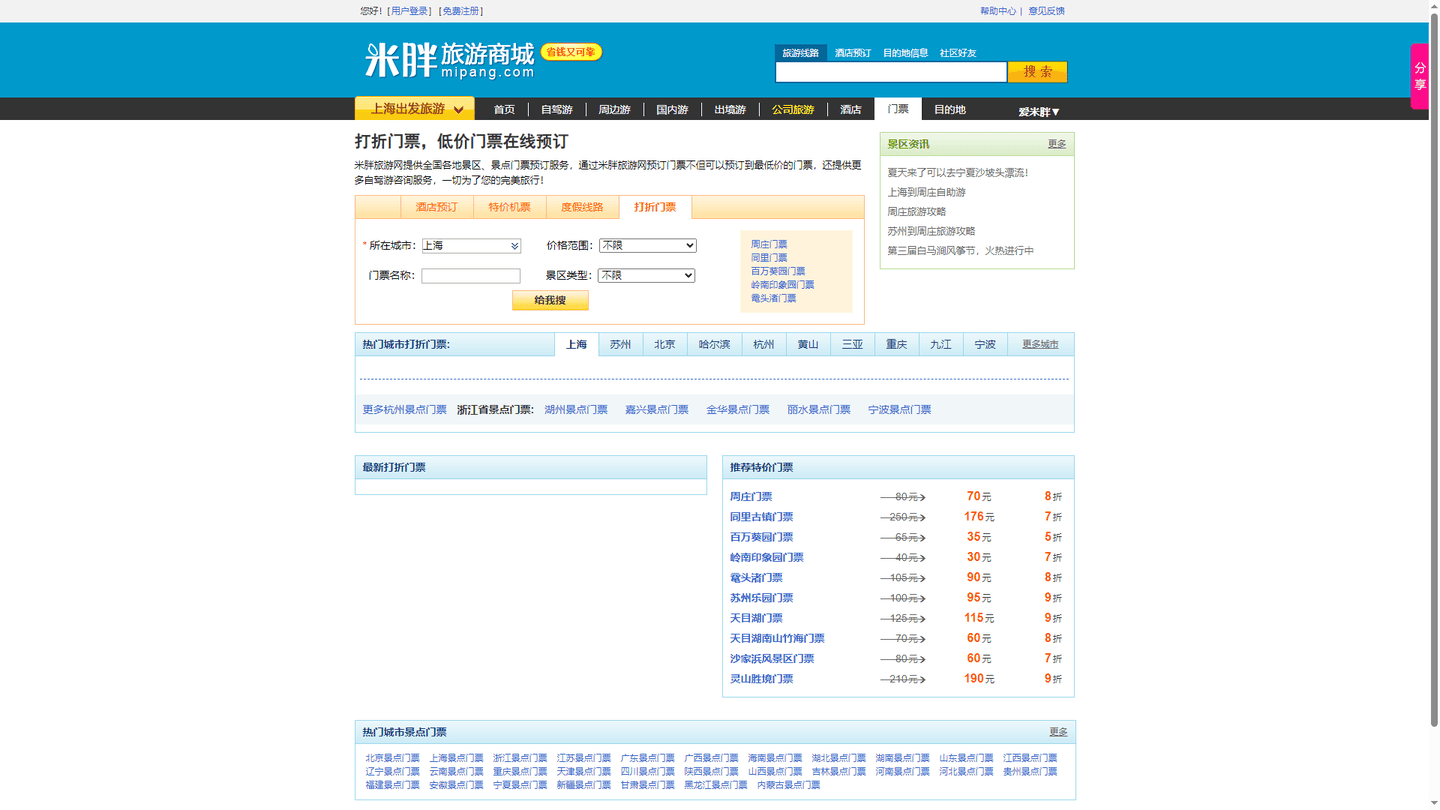The width and height of the screenshot is (1440, 810).
Task: Click 更多 in 景区资讯 panel
Action: 1057,144
